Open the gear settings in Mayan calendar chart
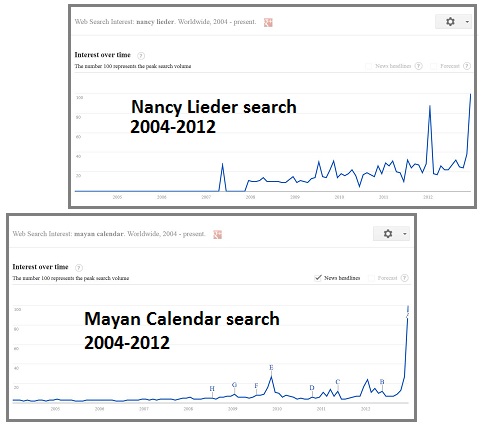 point(388,233)
